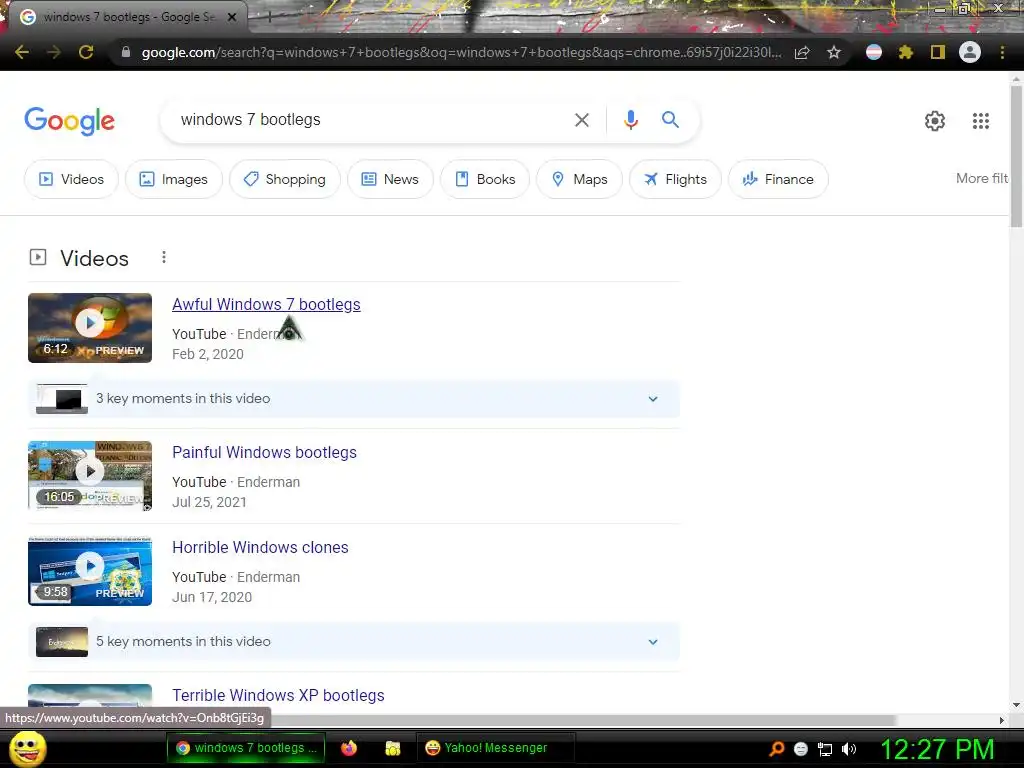The height and width of the screenshot is (768, 1024).
Task: Filter results by Maps
Action: 579,179
